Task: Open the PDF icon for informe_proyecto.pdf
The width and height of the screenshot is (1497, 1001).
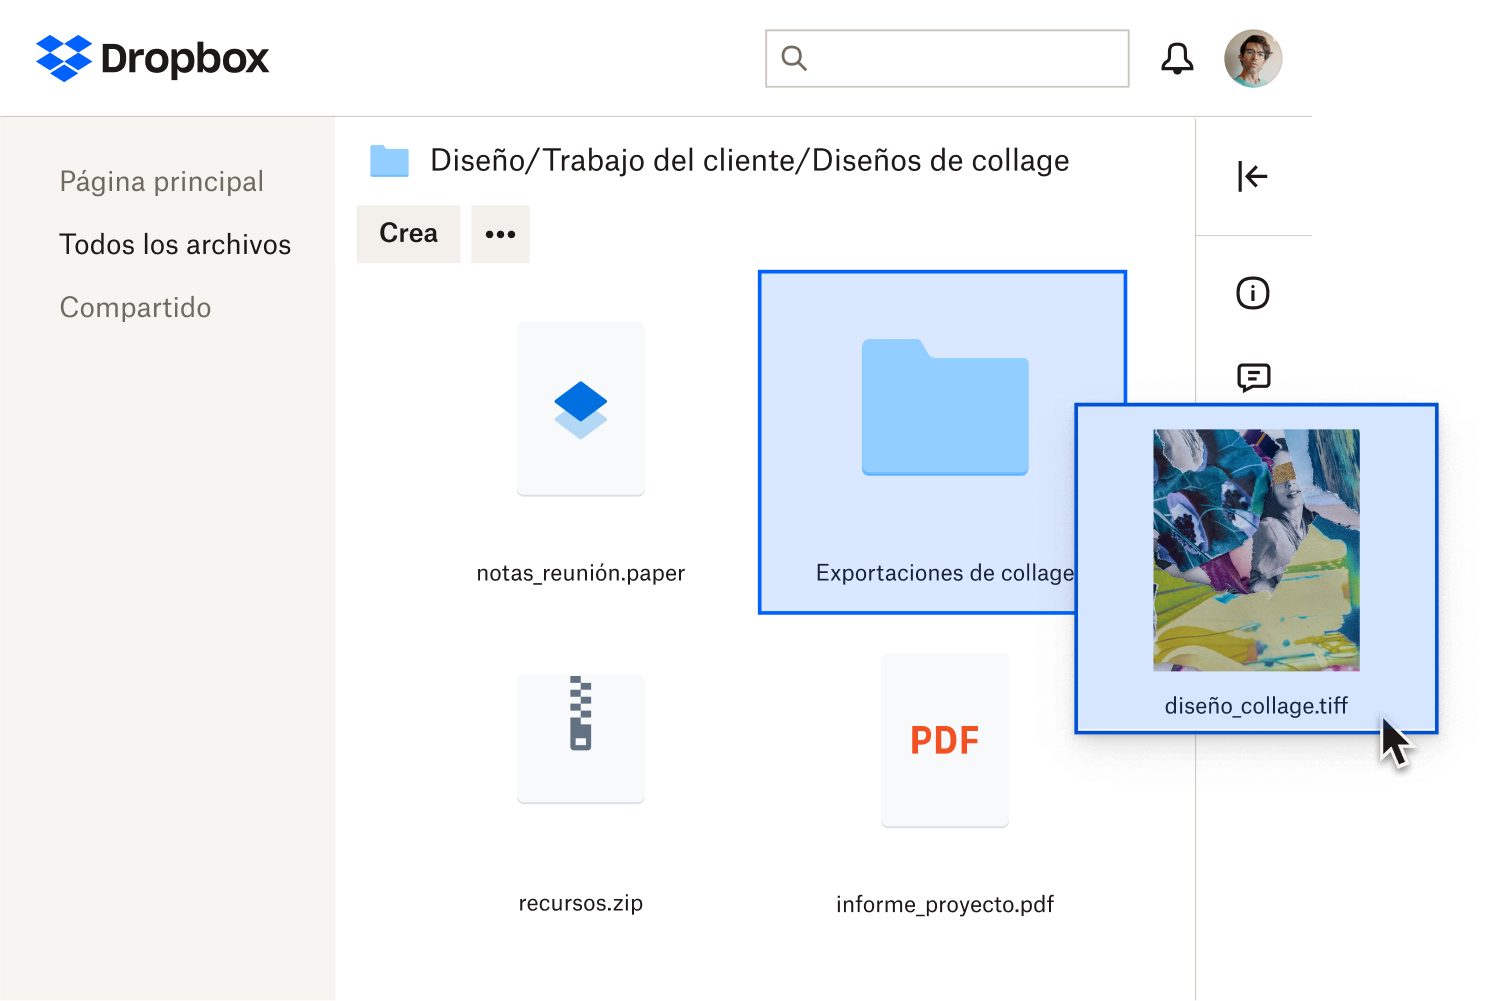Action: (944, 740)
